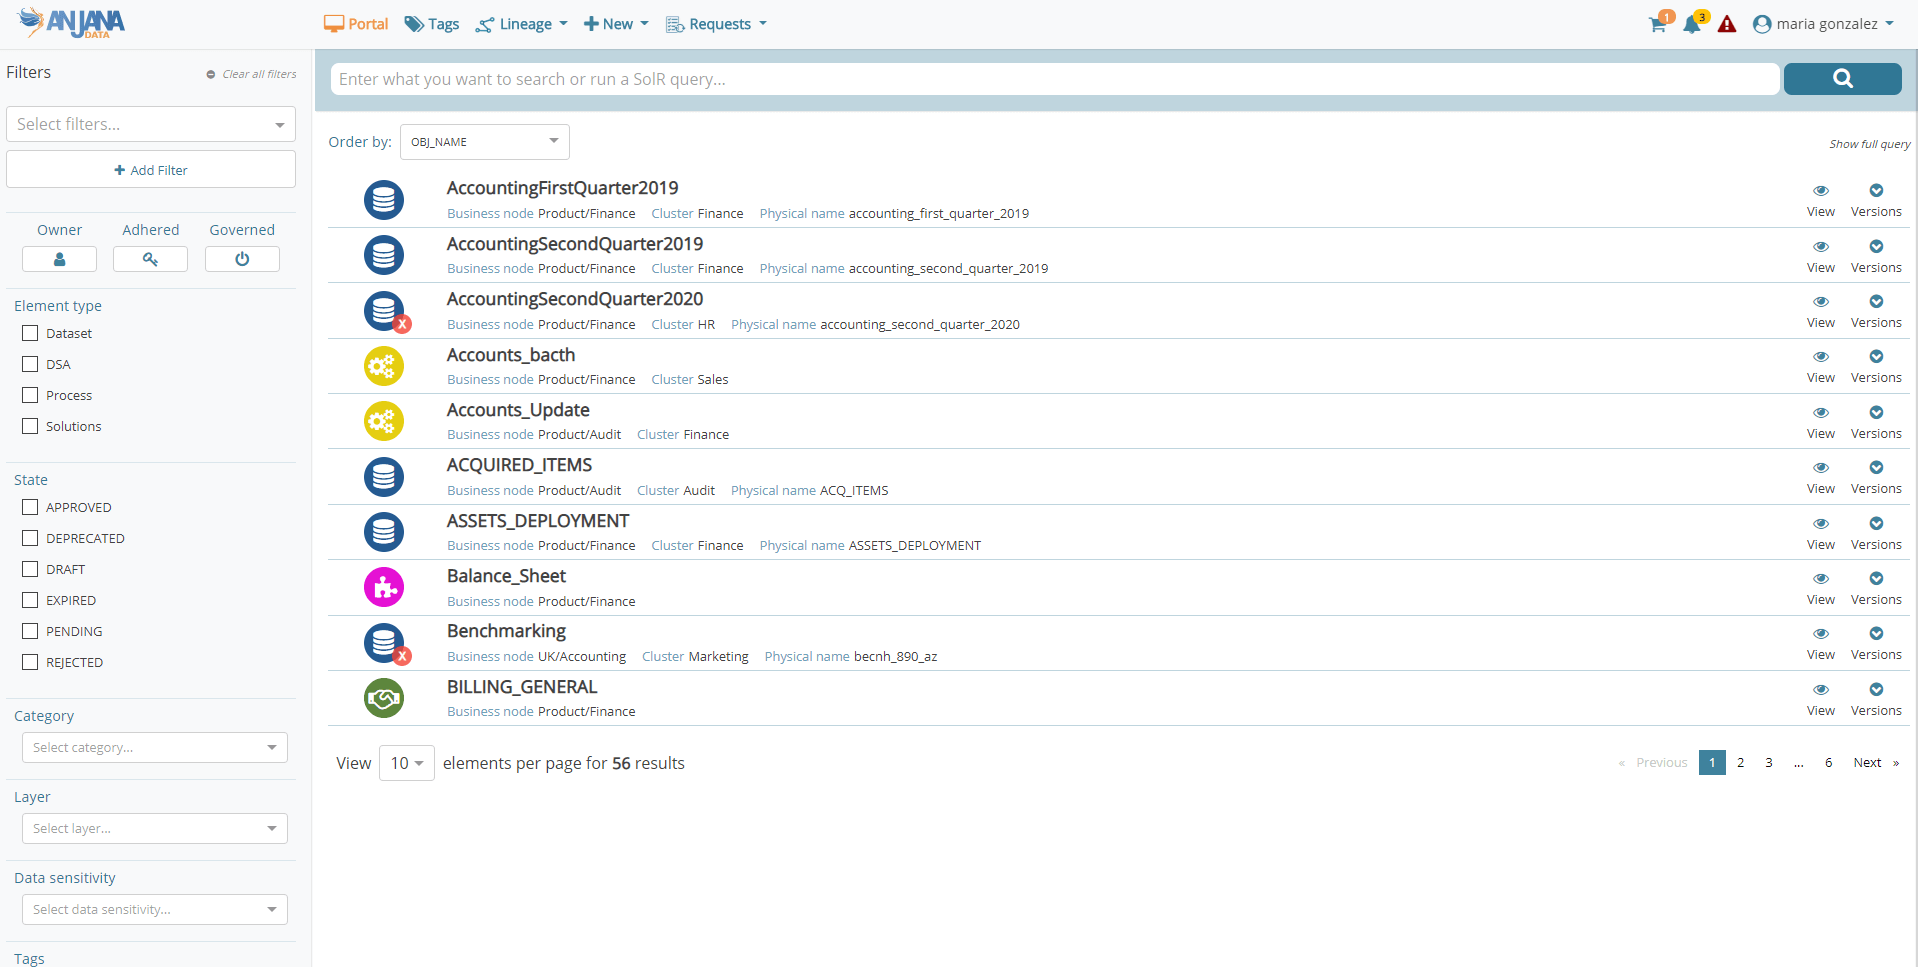View the AccountingFirstQuarter2019 eye icon
The height and width of the screenshot is (967, 1918).
pos(1820,191)
